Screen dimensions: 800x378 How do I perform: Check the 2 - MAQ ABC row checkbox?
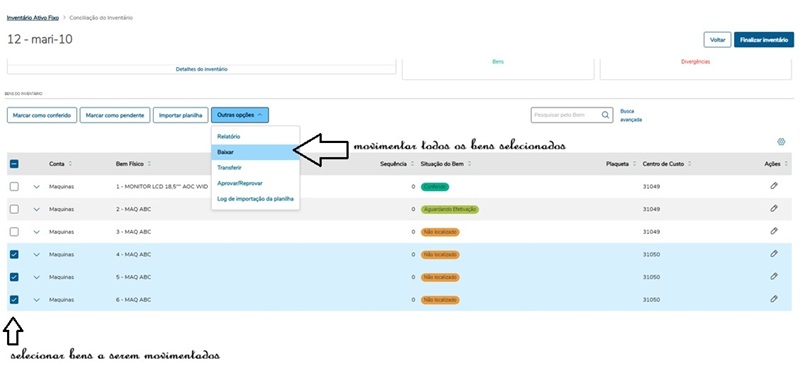click(x=14, y=209)
